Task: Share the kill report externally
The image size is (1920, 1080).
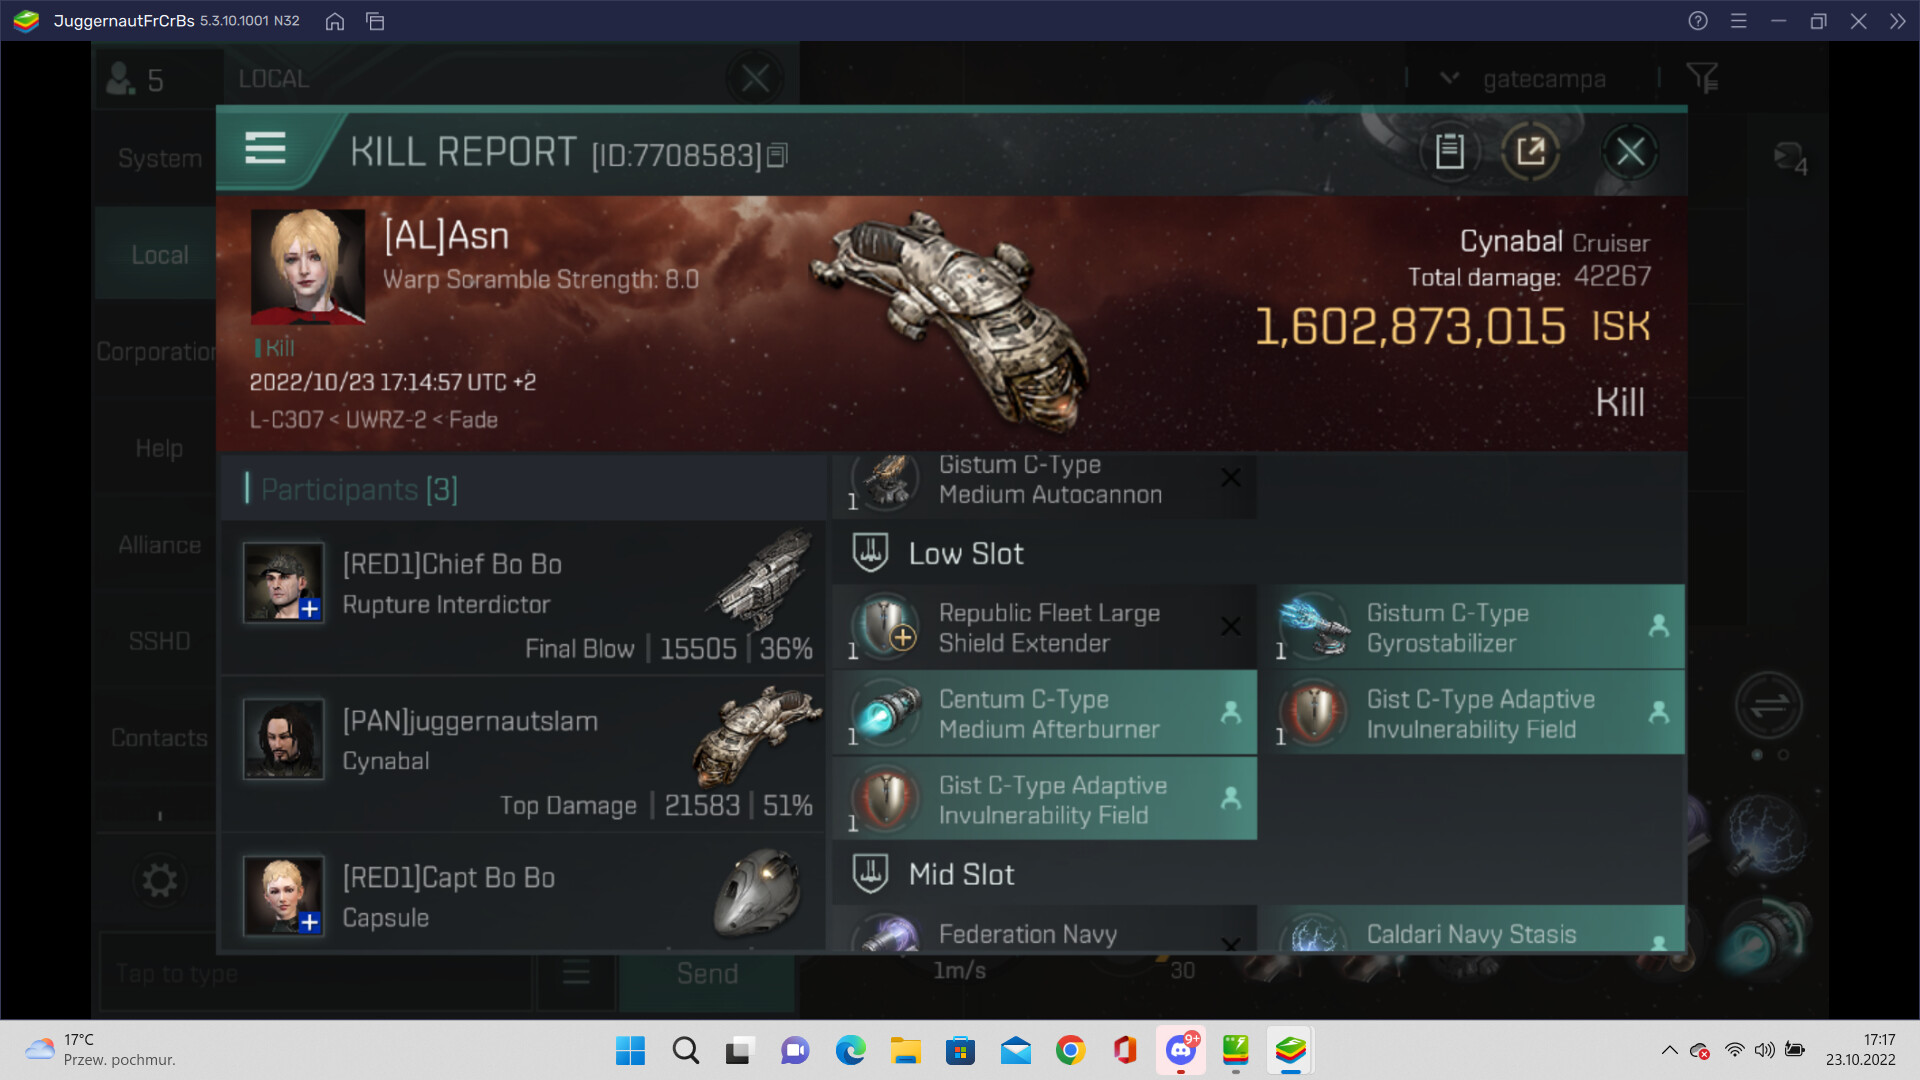Action: click(x=1530, y=152)
